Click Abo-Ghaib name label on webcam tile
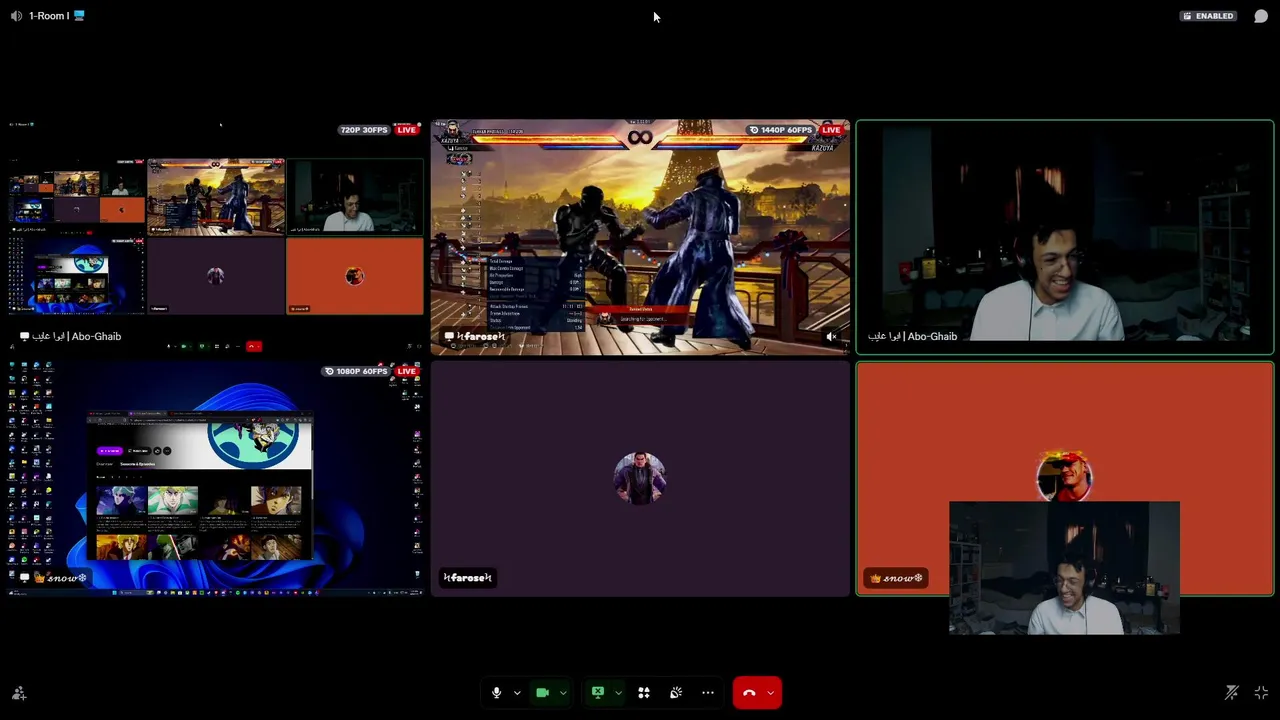 pyautogui.click(x=912, y=337)
